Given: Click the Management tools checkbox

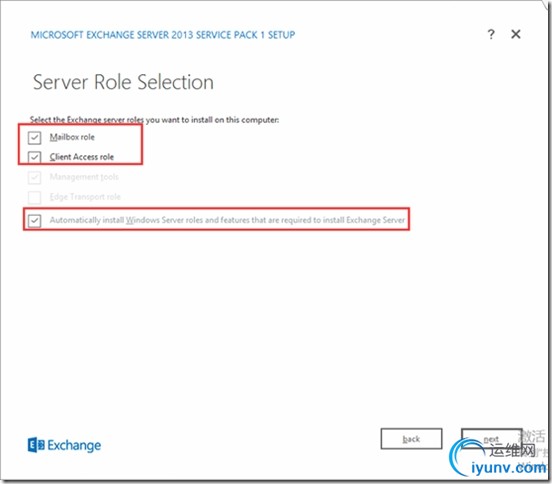Looking at the screenshot, I should click(34, 177).
